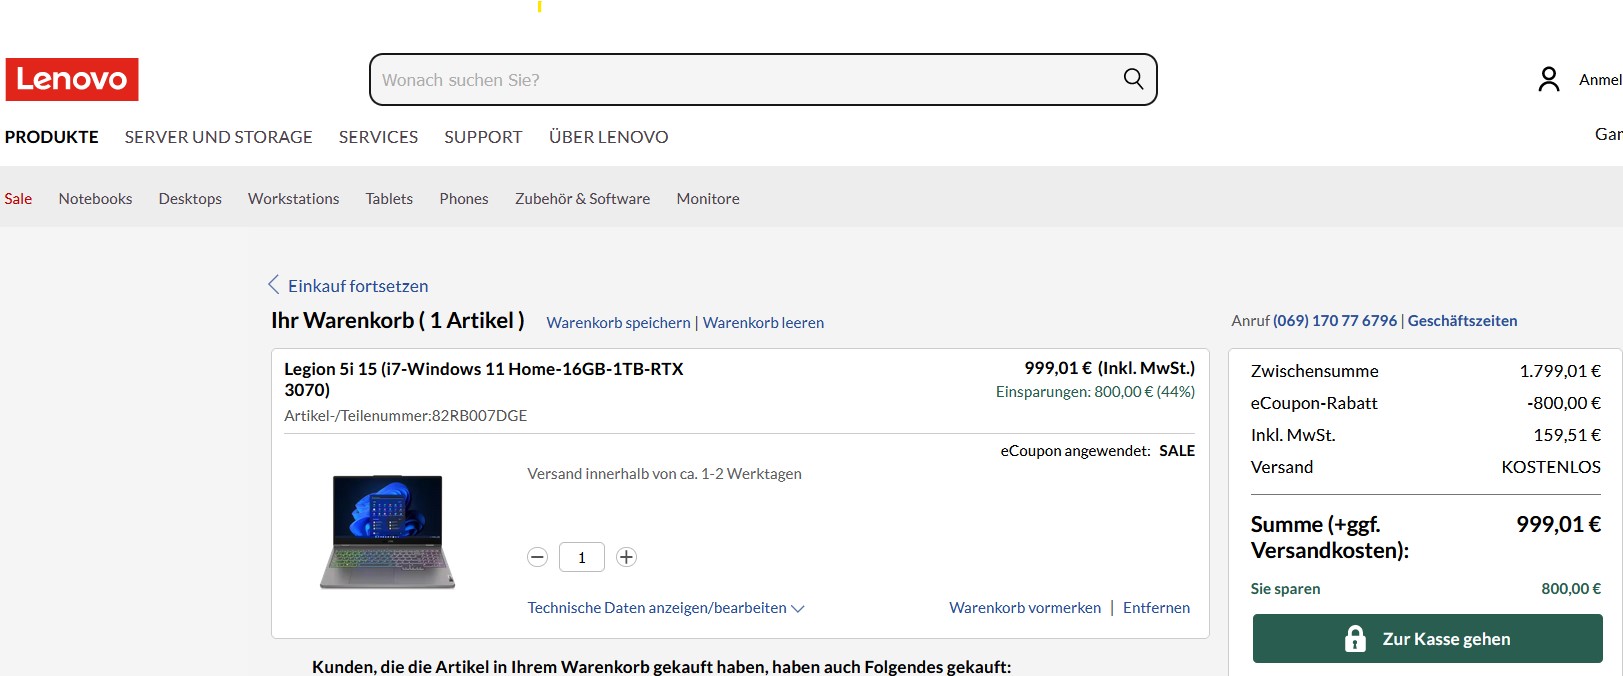Image resolution: width=1623 pixels, height=676 pixels.
Task: Click Versand innerhalb von ca. 1-2 Werktagen text
Action: pyautogui.click(x=664, y=474)
